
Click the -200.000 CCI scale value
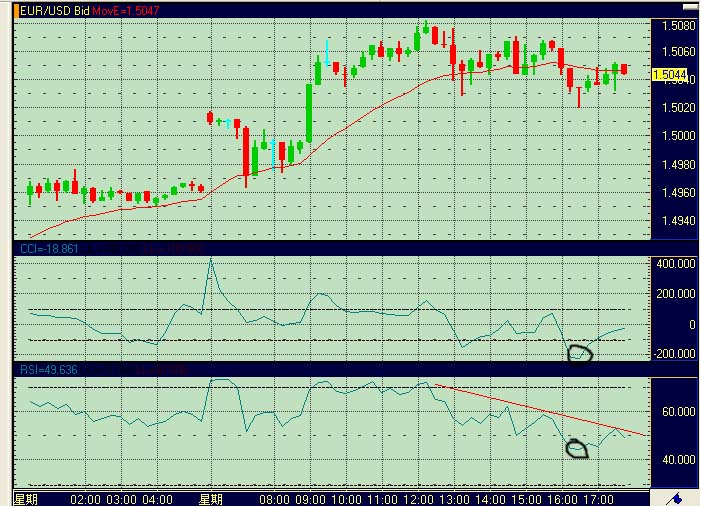coord(675,354)
